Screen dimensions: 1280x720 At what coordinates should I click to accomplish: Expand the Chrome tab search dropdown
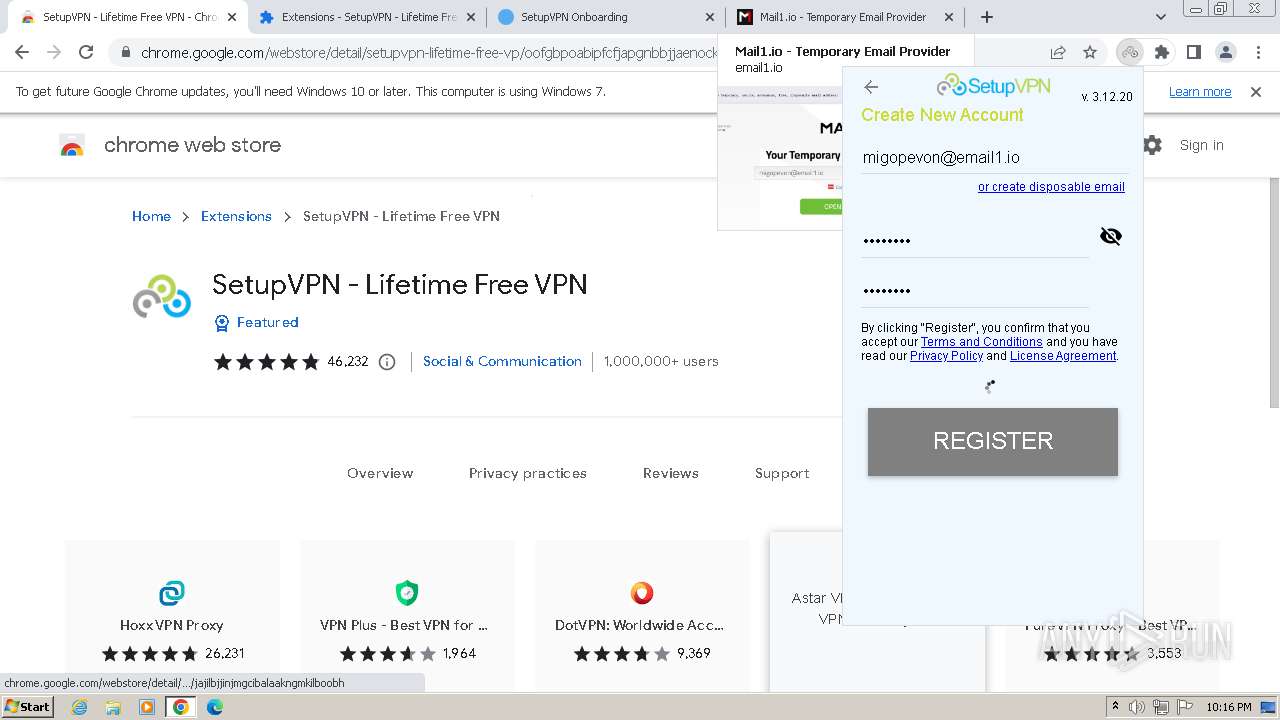pyautogui.click(x=1160, y=17)
